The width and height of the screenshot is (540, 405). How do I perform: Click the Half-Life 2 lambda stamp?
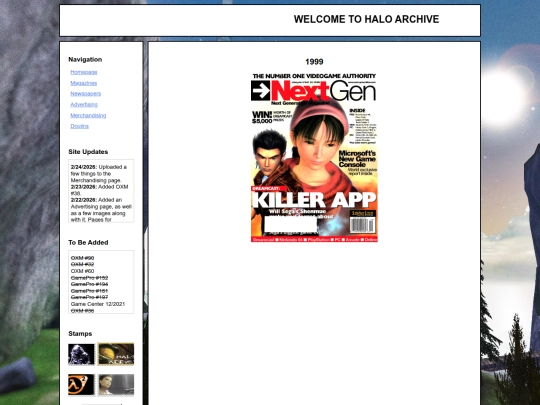[x=81, y=385]
